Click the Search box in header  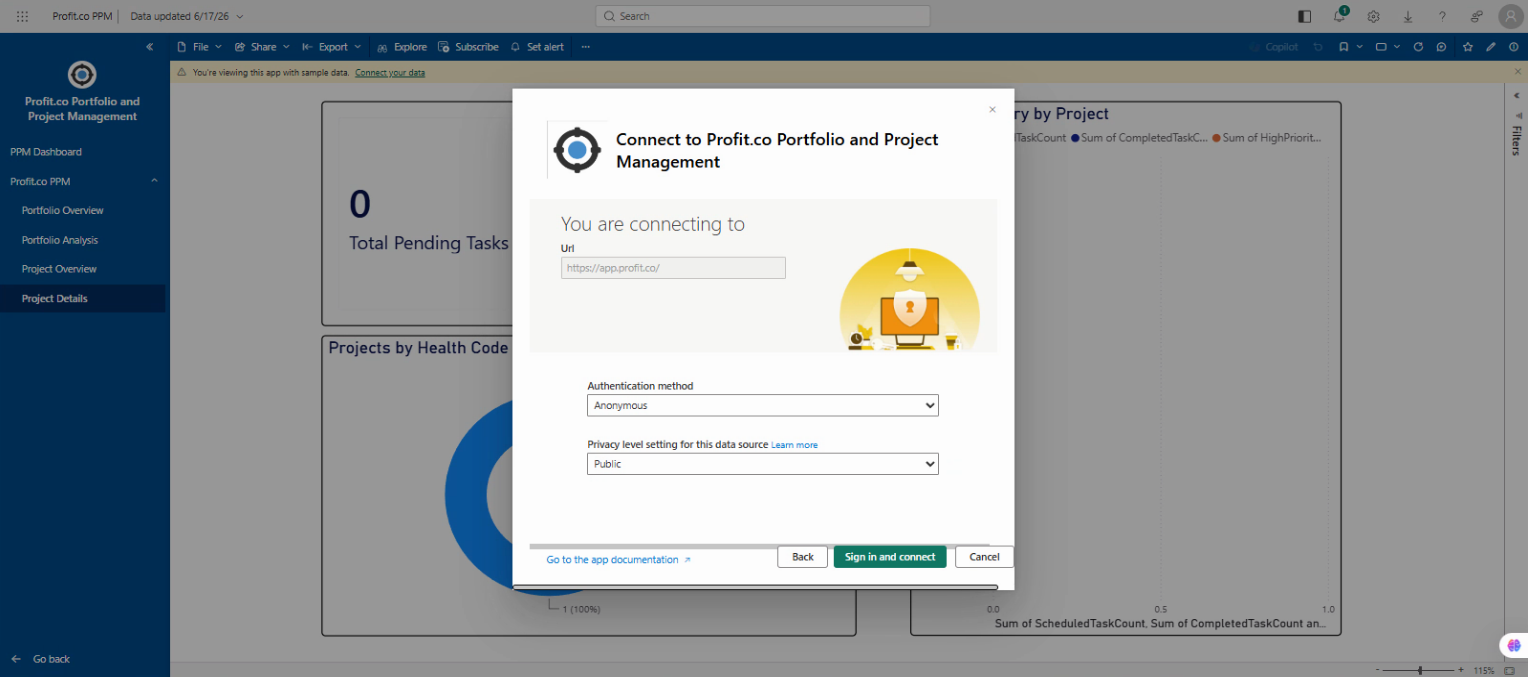coord(763,16)
